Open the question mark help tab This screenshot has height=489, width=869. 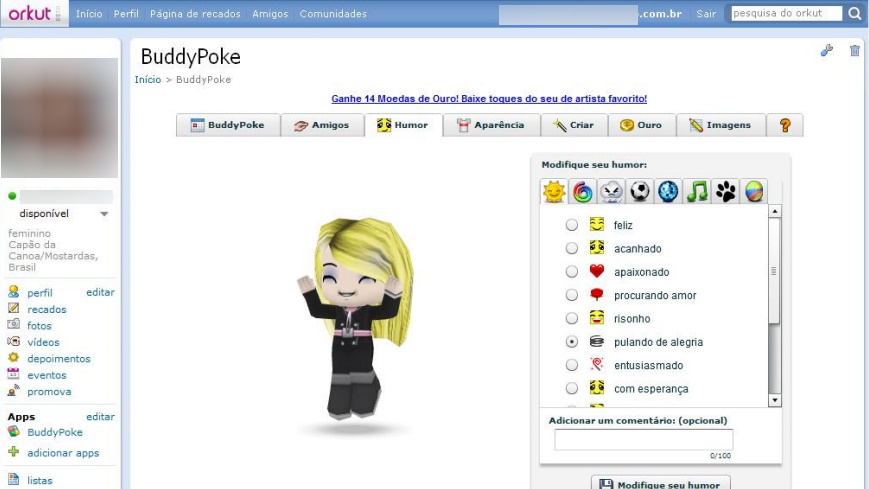785,125
